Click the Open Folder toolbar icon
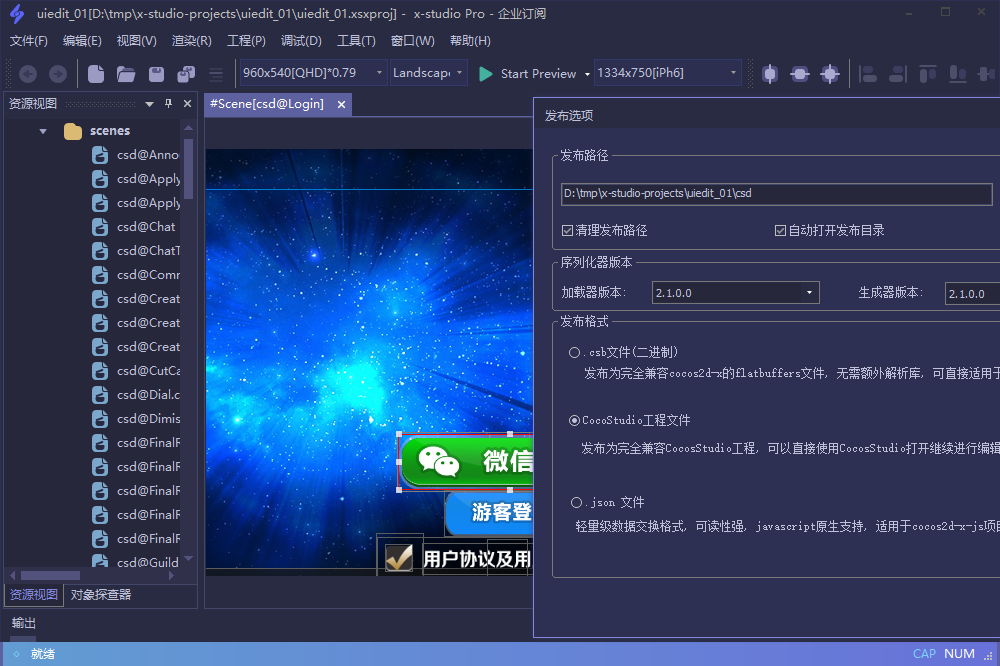 click(x=126, y=74)
